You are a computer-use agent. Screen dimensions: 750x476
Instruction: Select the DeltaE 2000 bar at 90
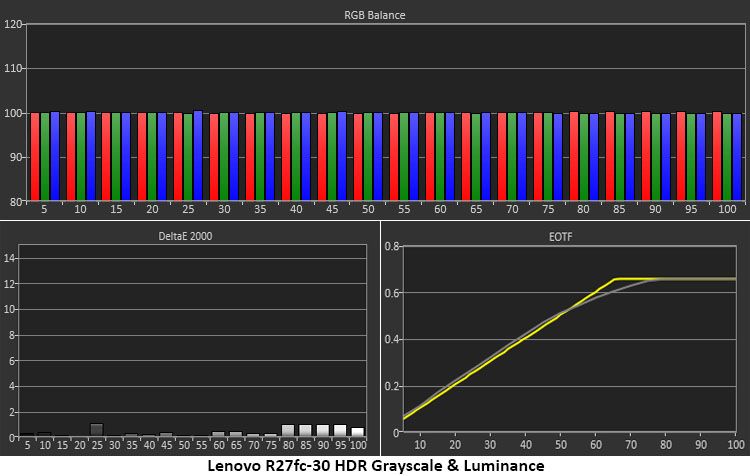pyautogui.click(x=323, y=431)
